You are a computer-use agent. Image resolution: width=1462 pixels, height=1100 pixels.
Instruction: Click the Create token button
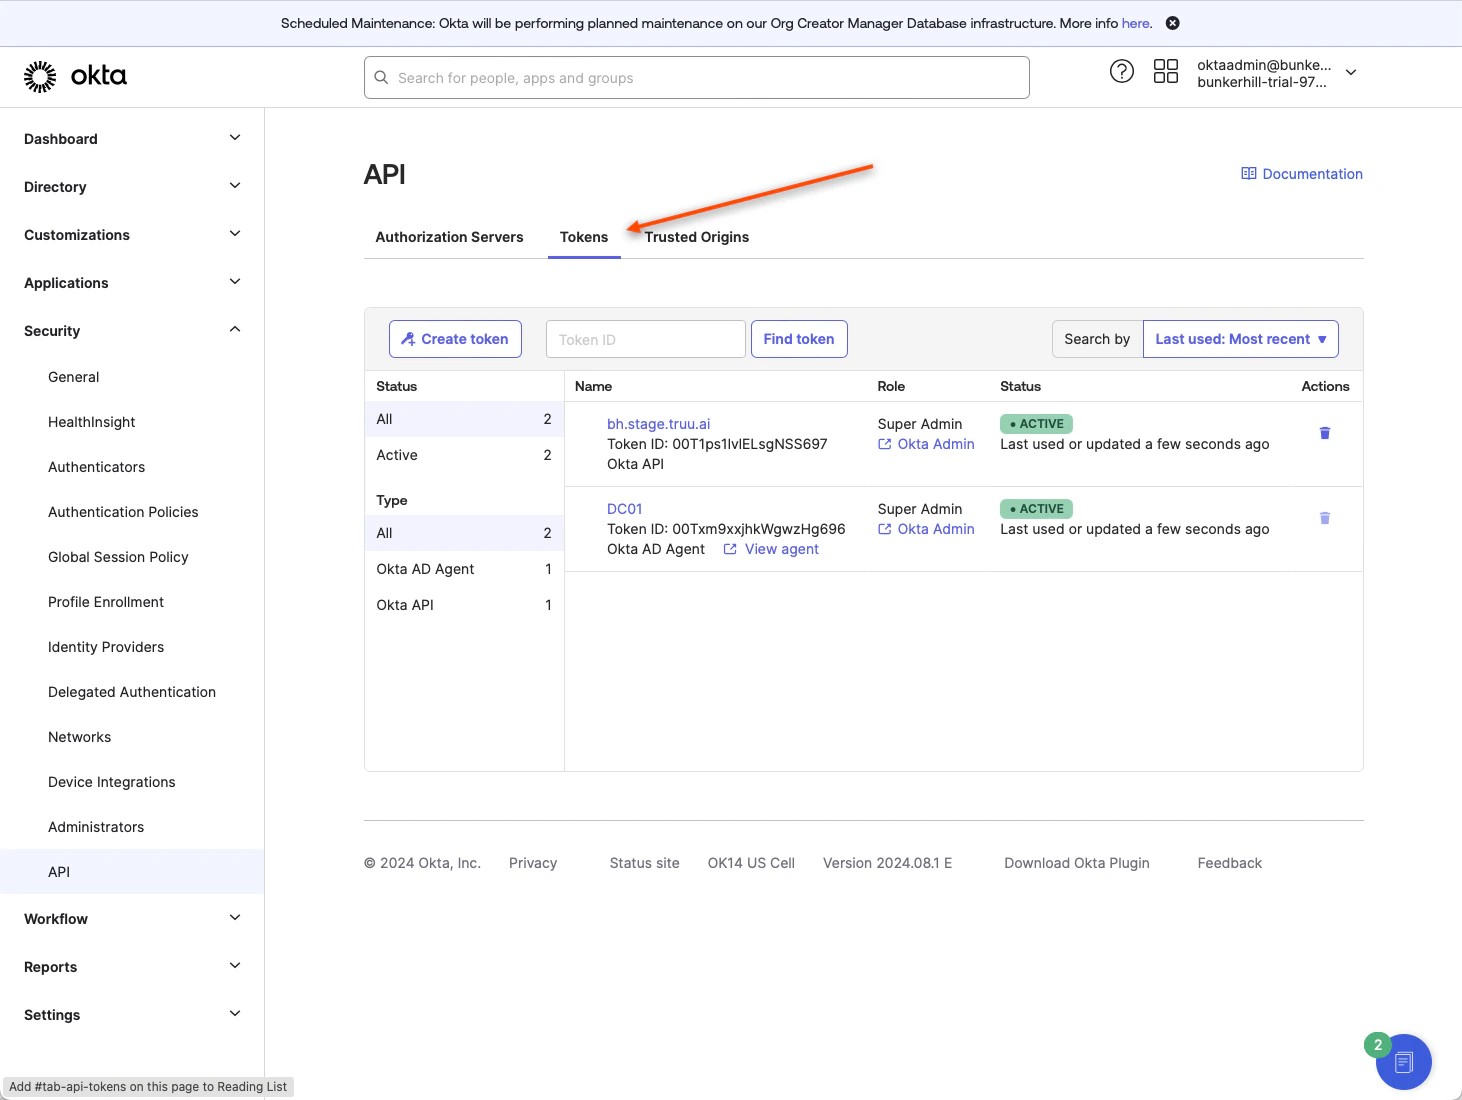click(x=455, y=339)
